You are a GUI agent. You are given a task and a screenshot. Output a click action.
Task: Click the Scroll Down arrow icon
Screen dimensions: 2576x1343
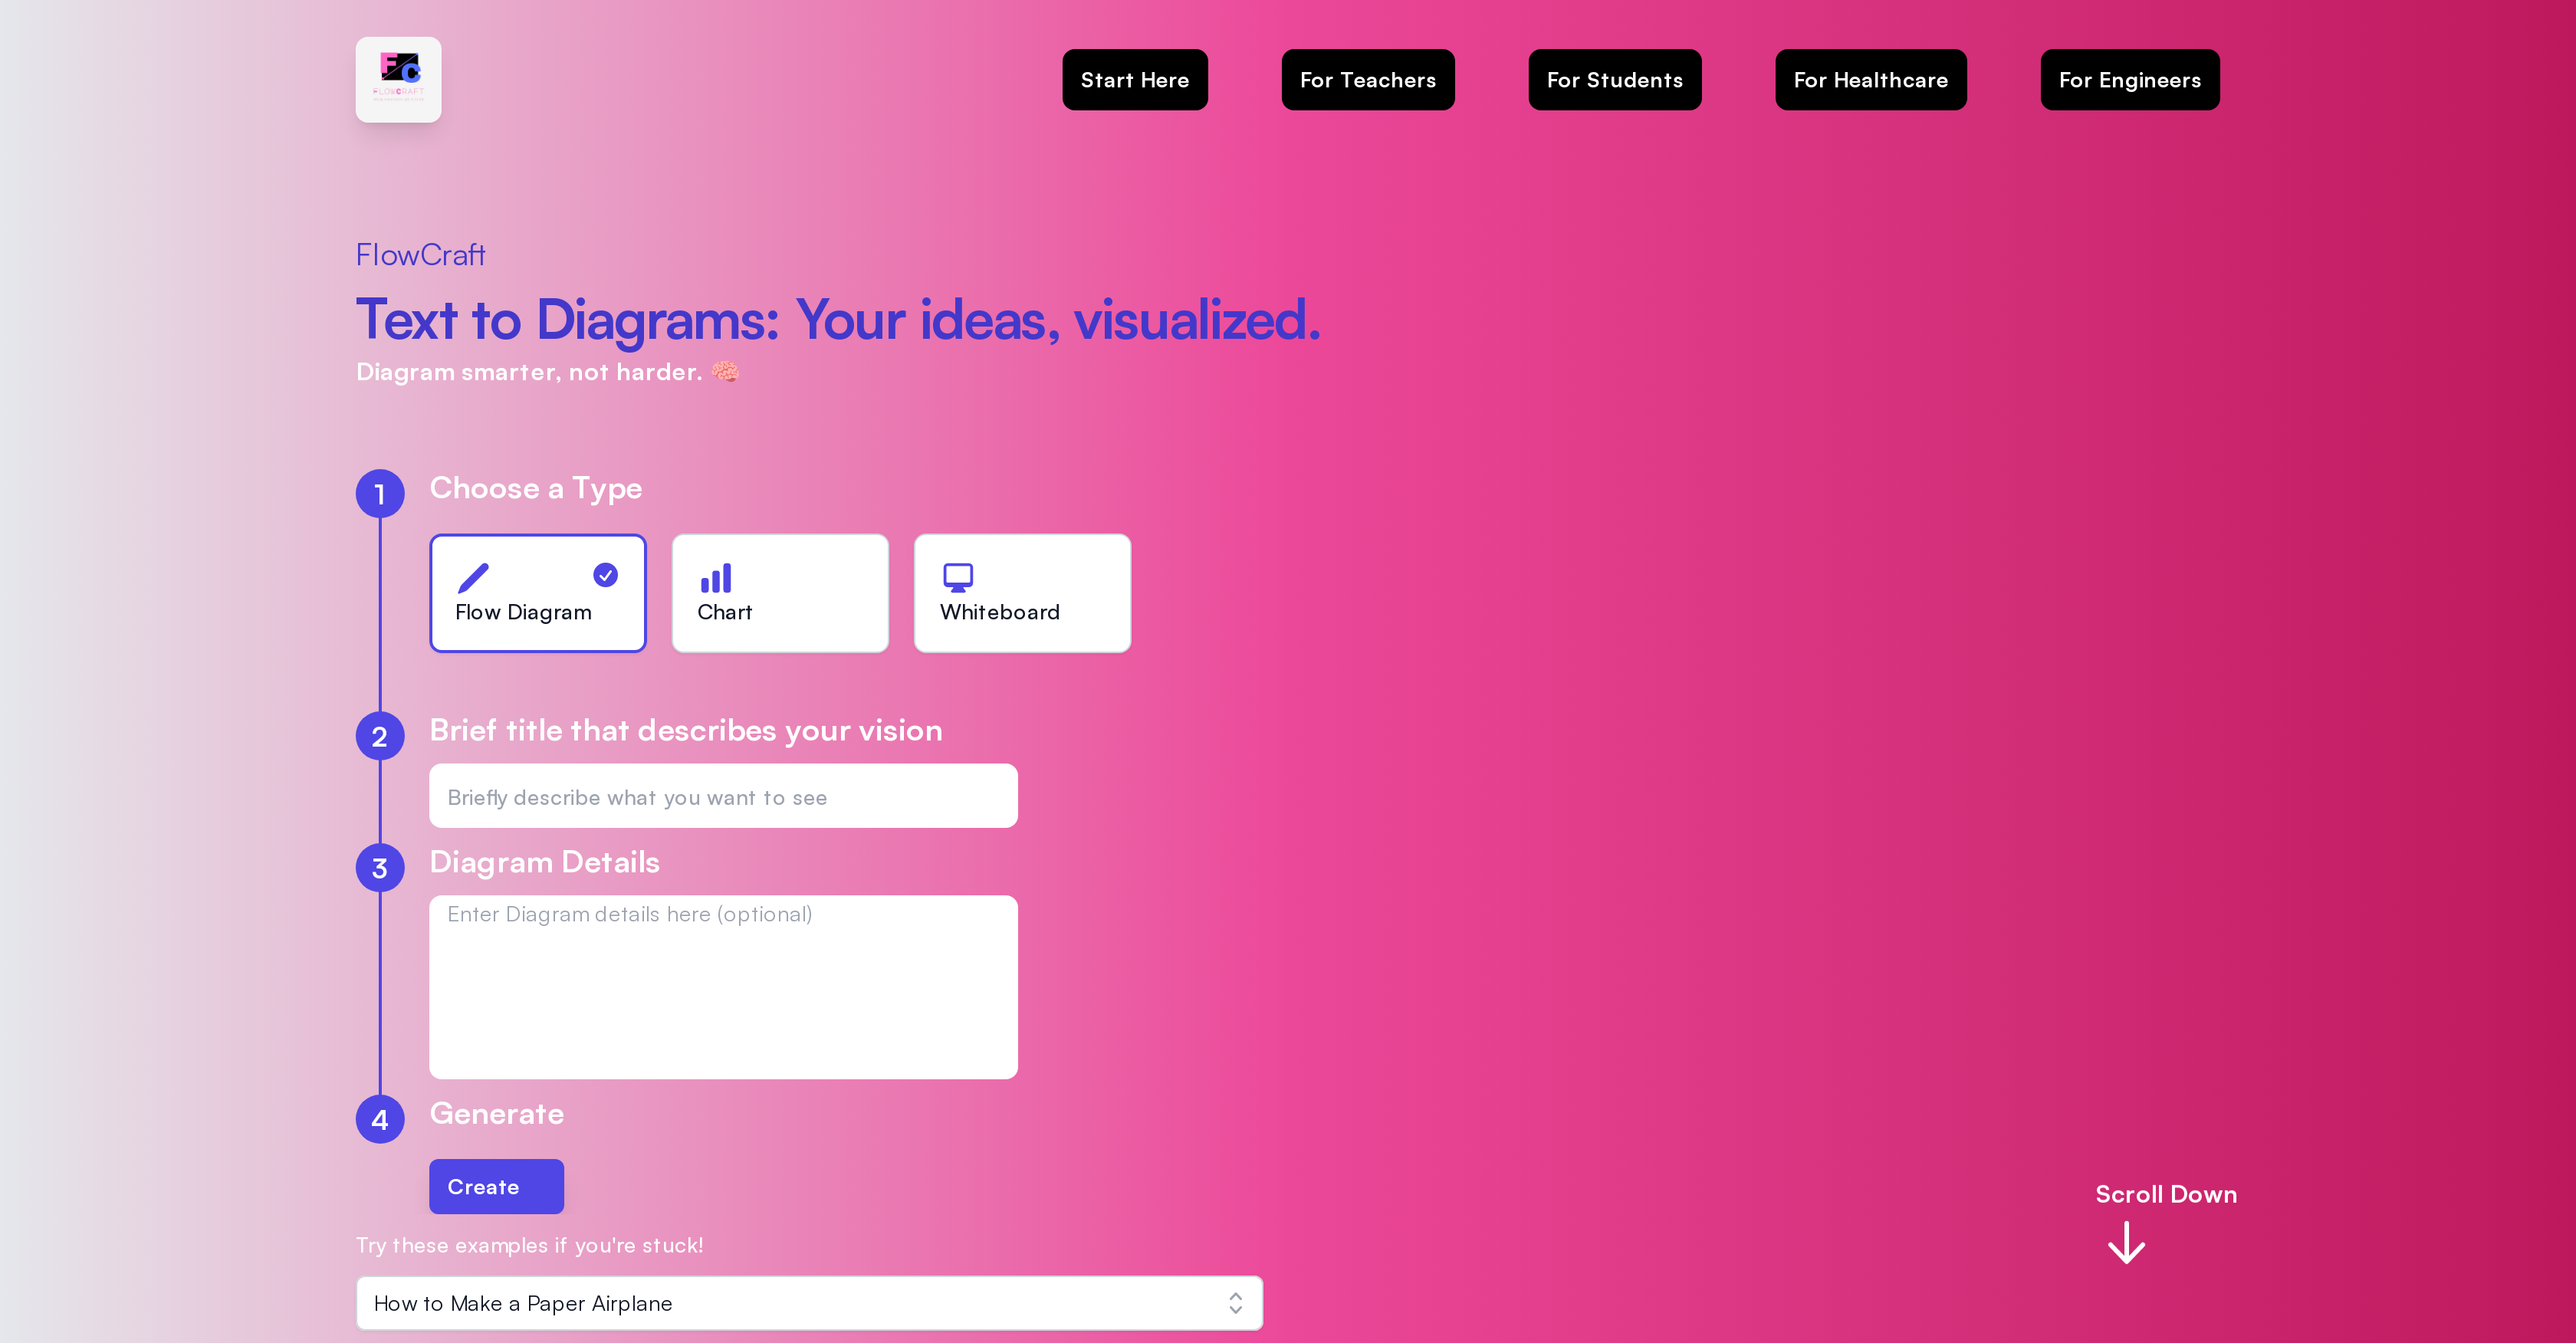point(2125,1243)
